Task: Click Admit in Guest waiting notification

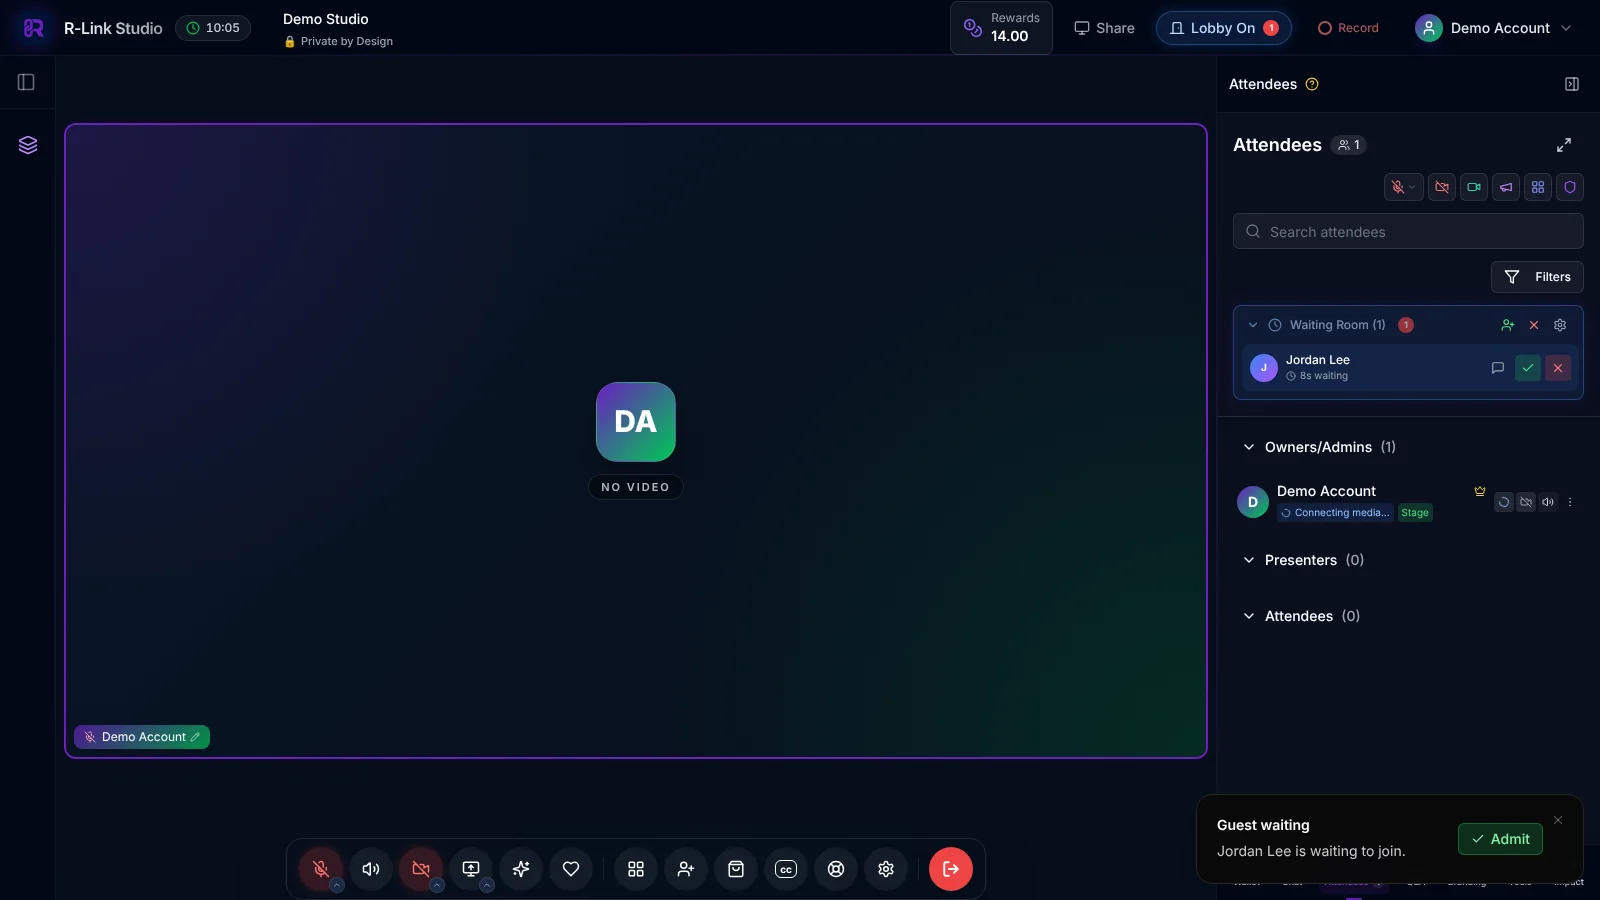Action: 1500,839
